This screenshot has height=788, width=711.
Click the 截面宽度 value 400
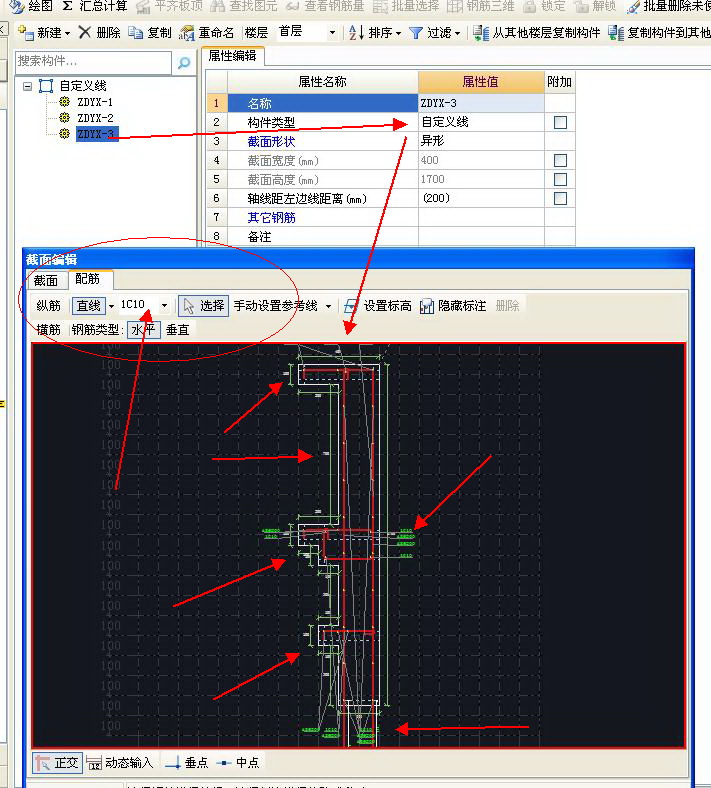481,160
